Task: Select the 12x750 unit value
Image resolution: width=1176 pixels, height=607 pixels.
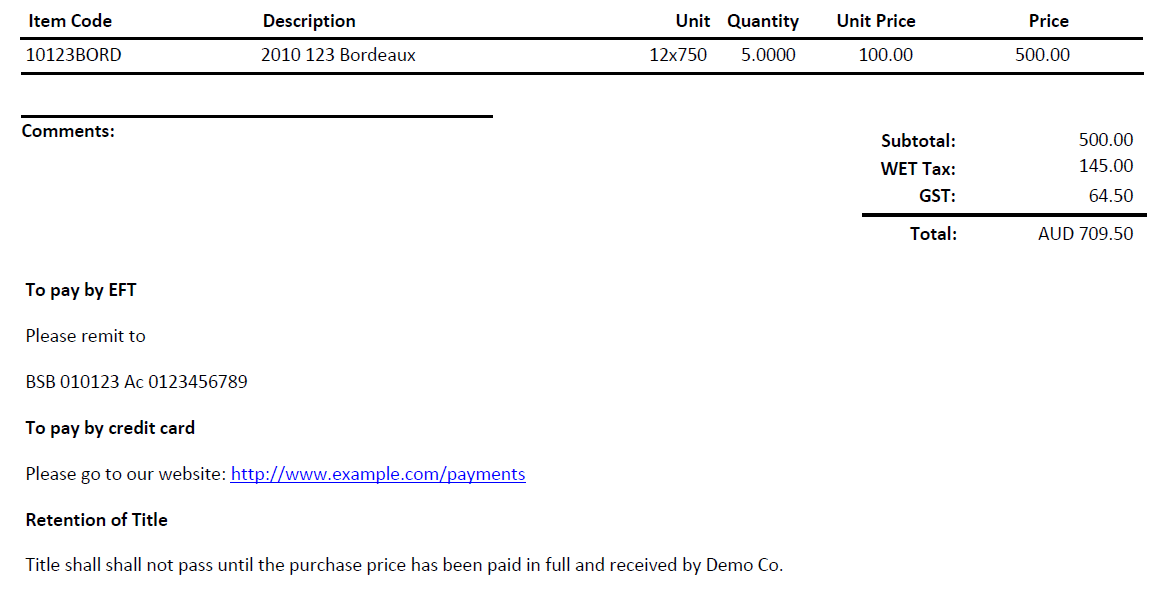Action: pos(678,55)
